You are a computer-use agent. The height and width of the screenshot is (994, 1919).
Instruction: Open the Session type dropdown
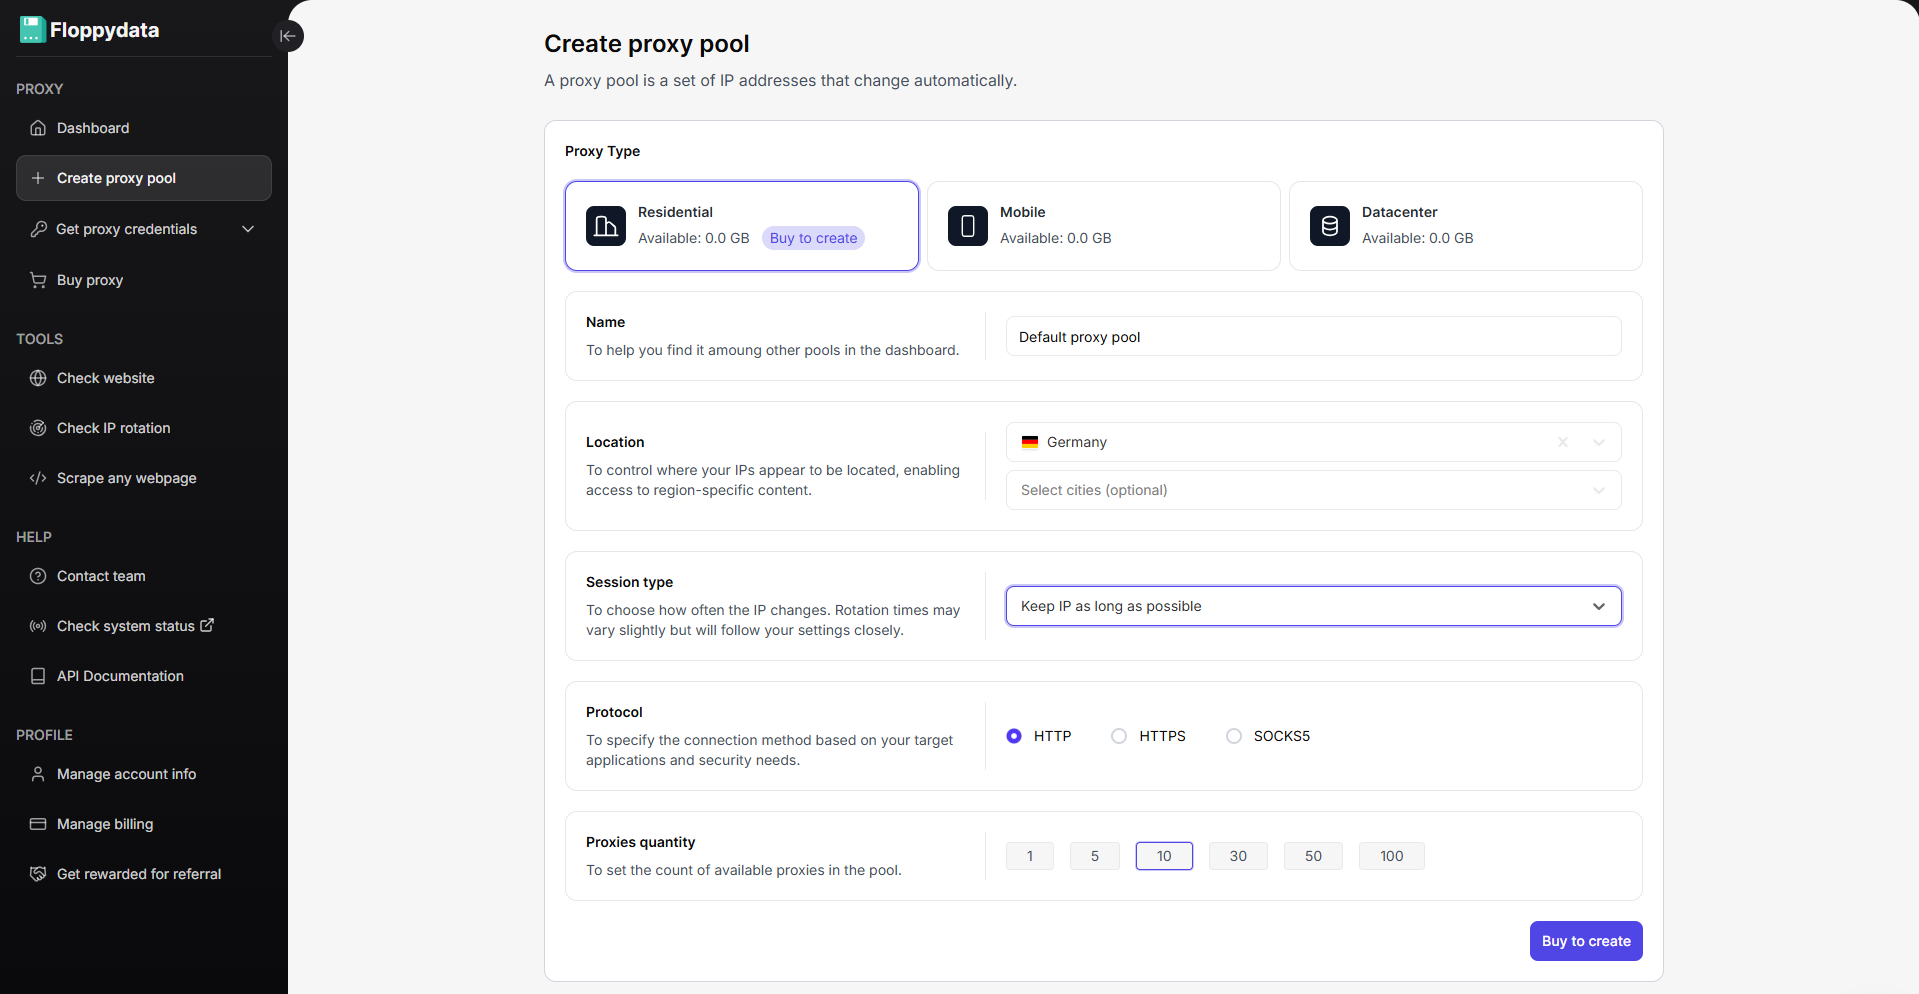pos(1312,606)
